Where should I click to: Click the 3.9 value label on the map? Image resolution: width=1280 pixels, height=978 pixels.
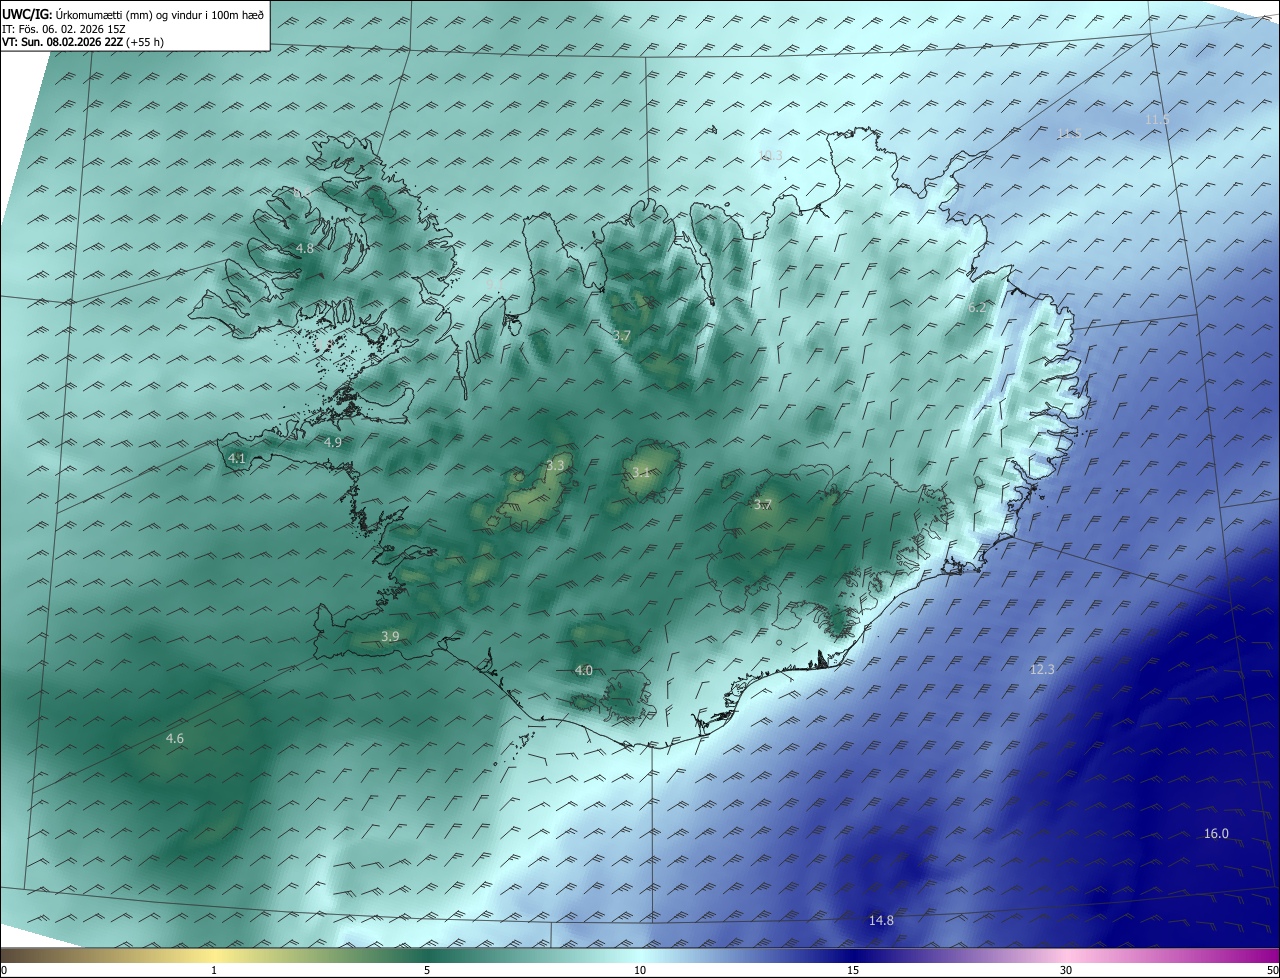click(x=390, y=636)
